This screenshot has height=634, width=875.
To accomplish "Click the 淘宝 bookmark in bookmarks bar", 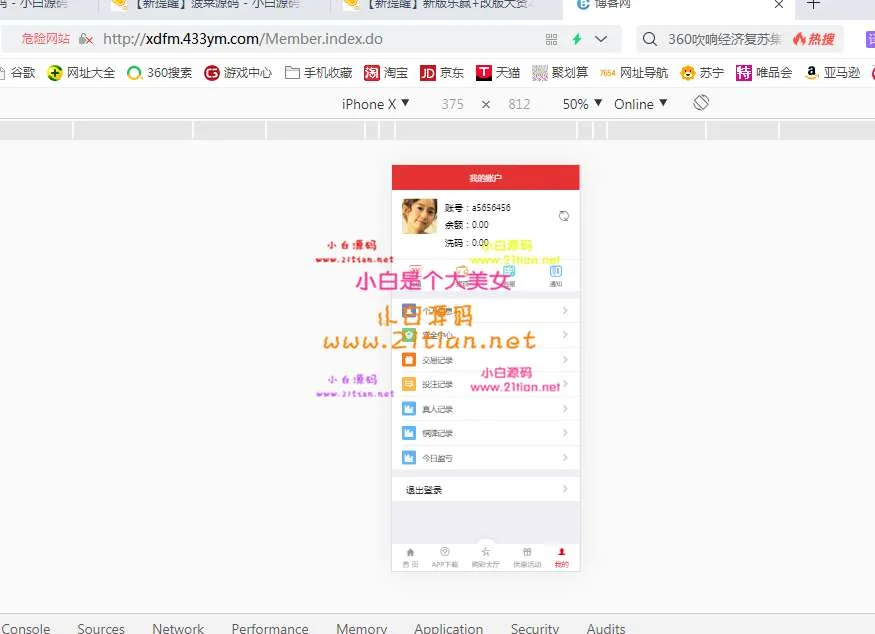I will pos(386,73).
